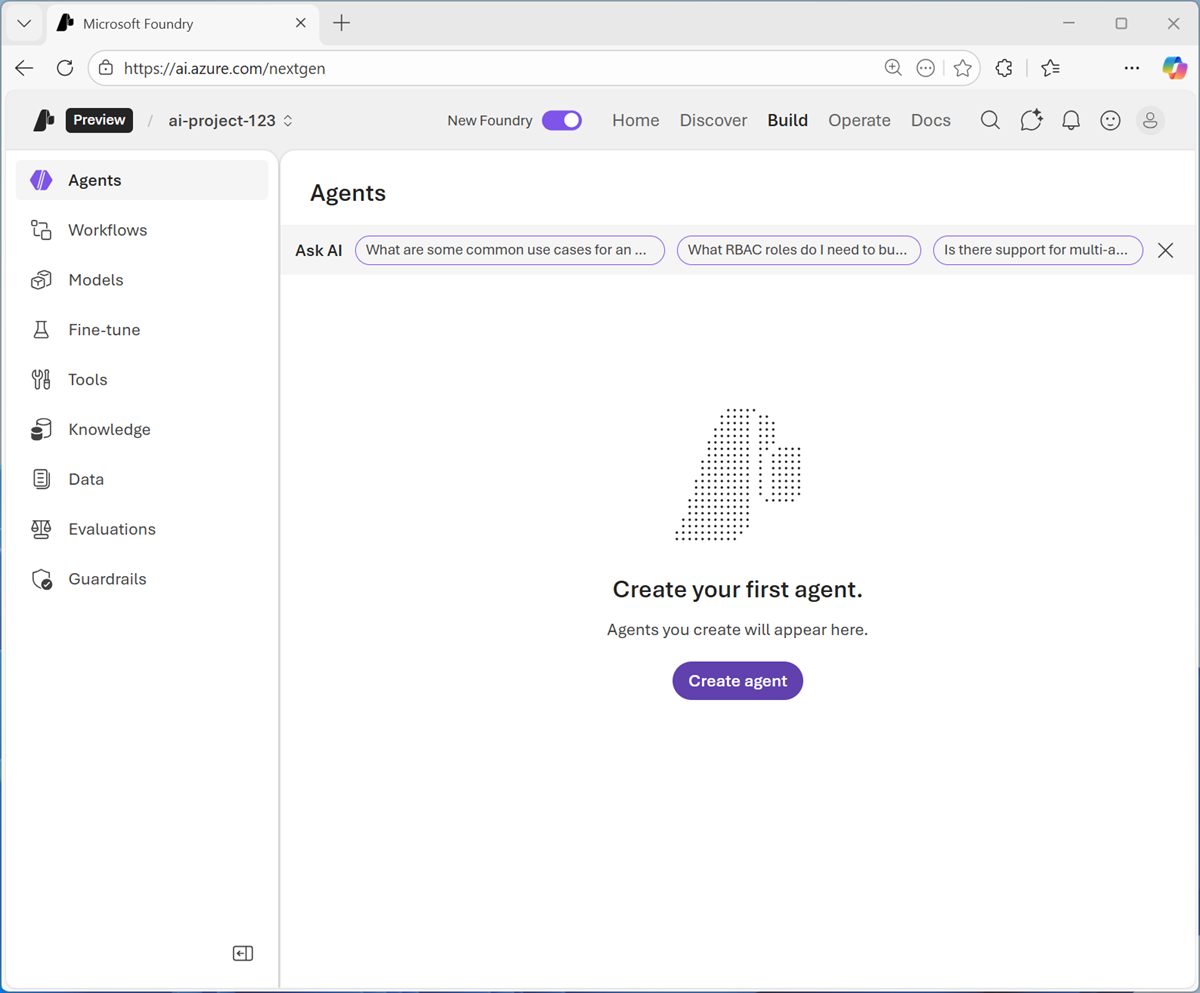Viewport: 1200px width, 993px height.
Task: Open the Tools section
Action: (87, 379)
